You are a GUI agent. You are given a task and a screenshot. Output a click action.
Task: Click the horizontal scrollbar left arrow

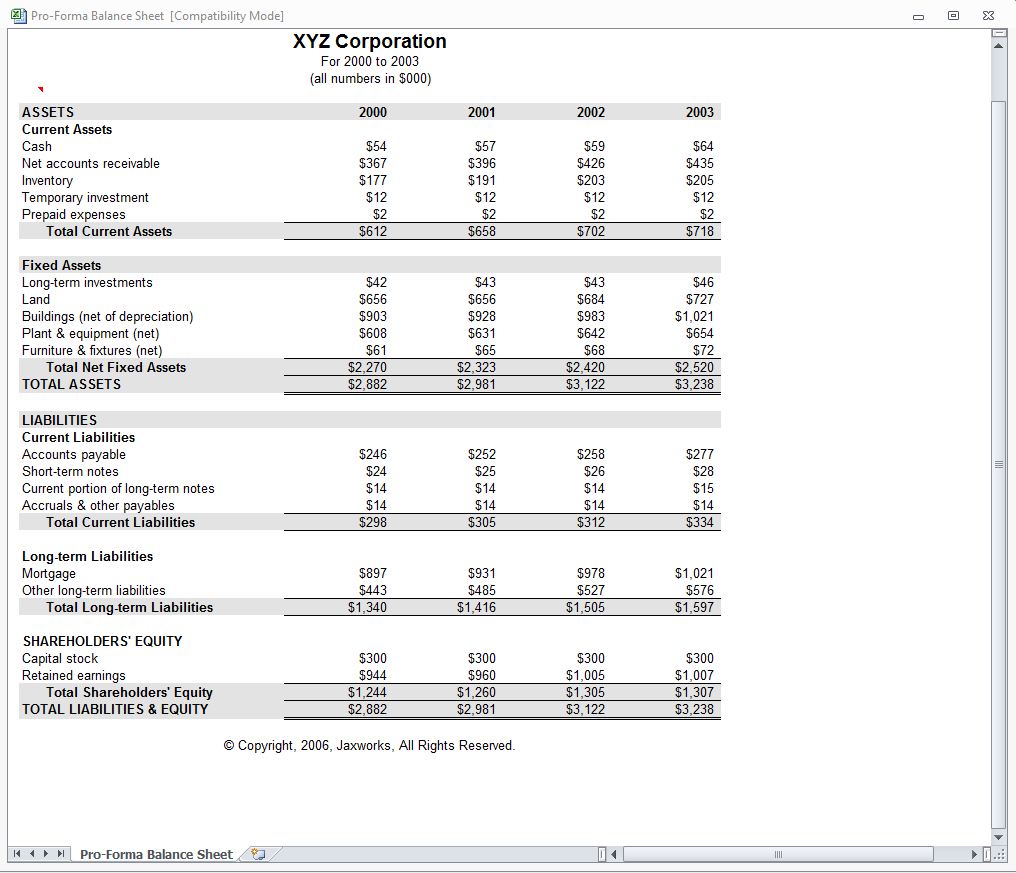613,855
